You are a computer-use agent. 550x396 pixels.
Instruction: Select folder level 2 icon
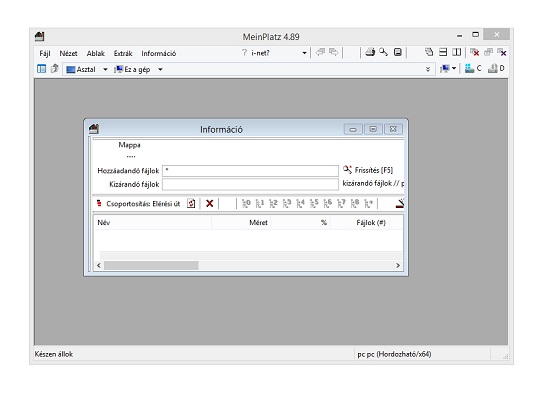[273, 203]
